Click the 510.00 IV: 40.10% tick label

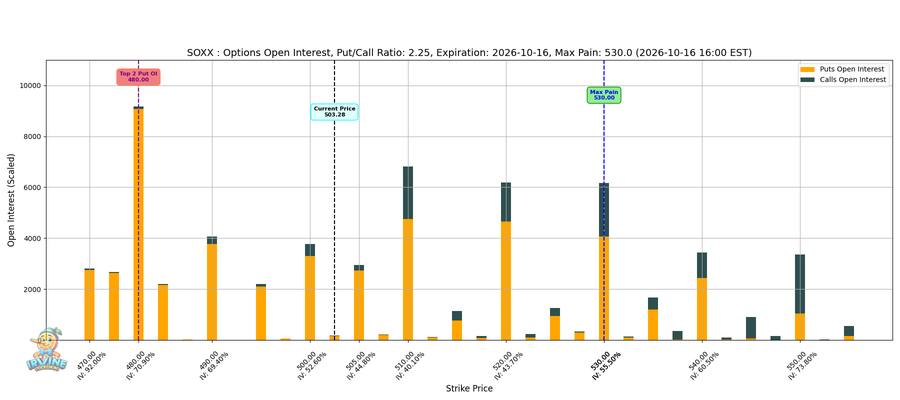[x=409, y=364]
